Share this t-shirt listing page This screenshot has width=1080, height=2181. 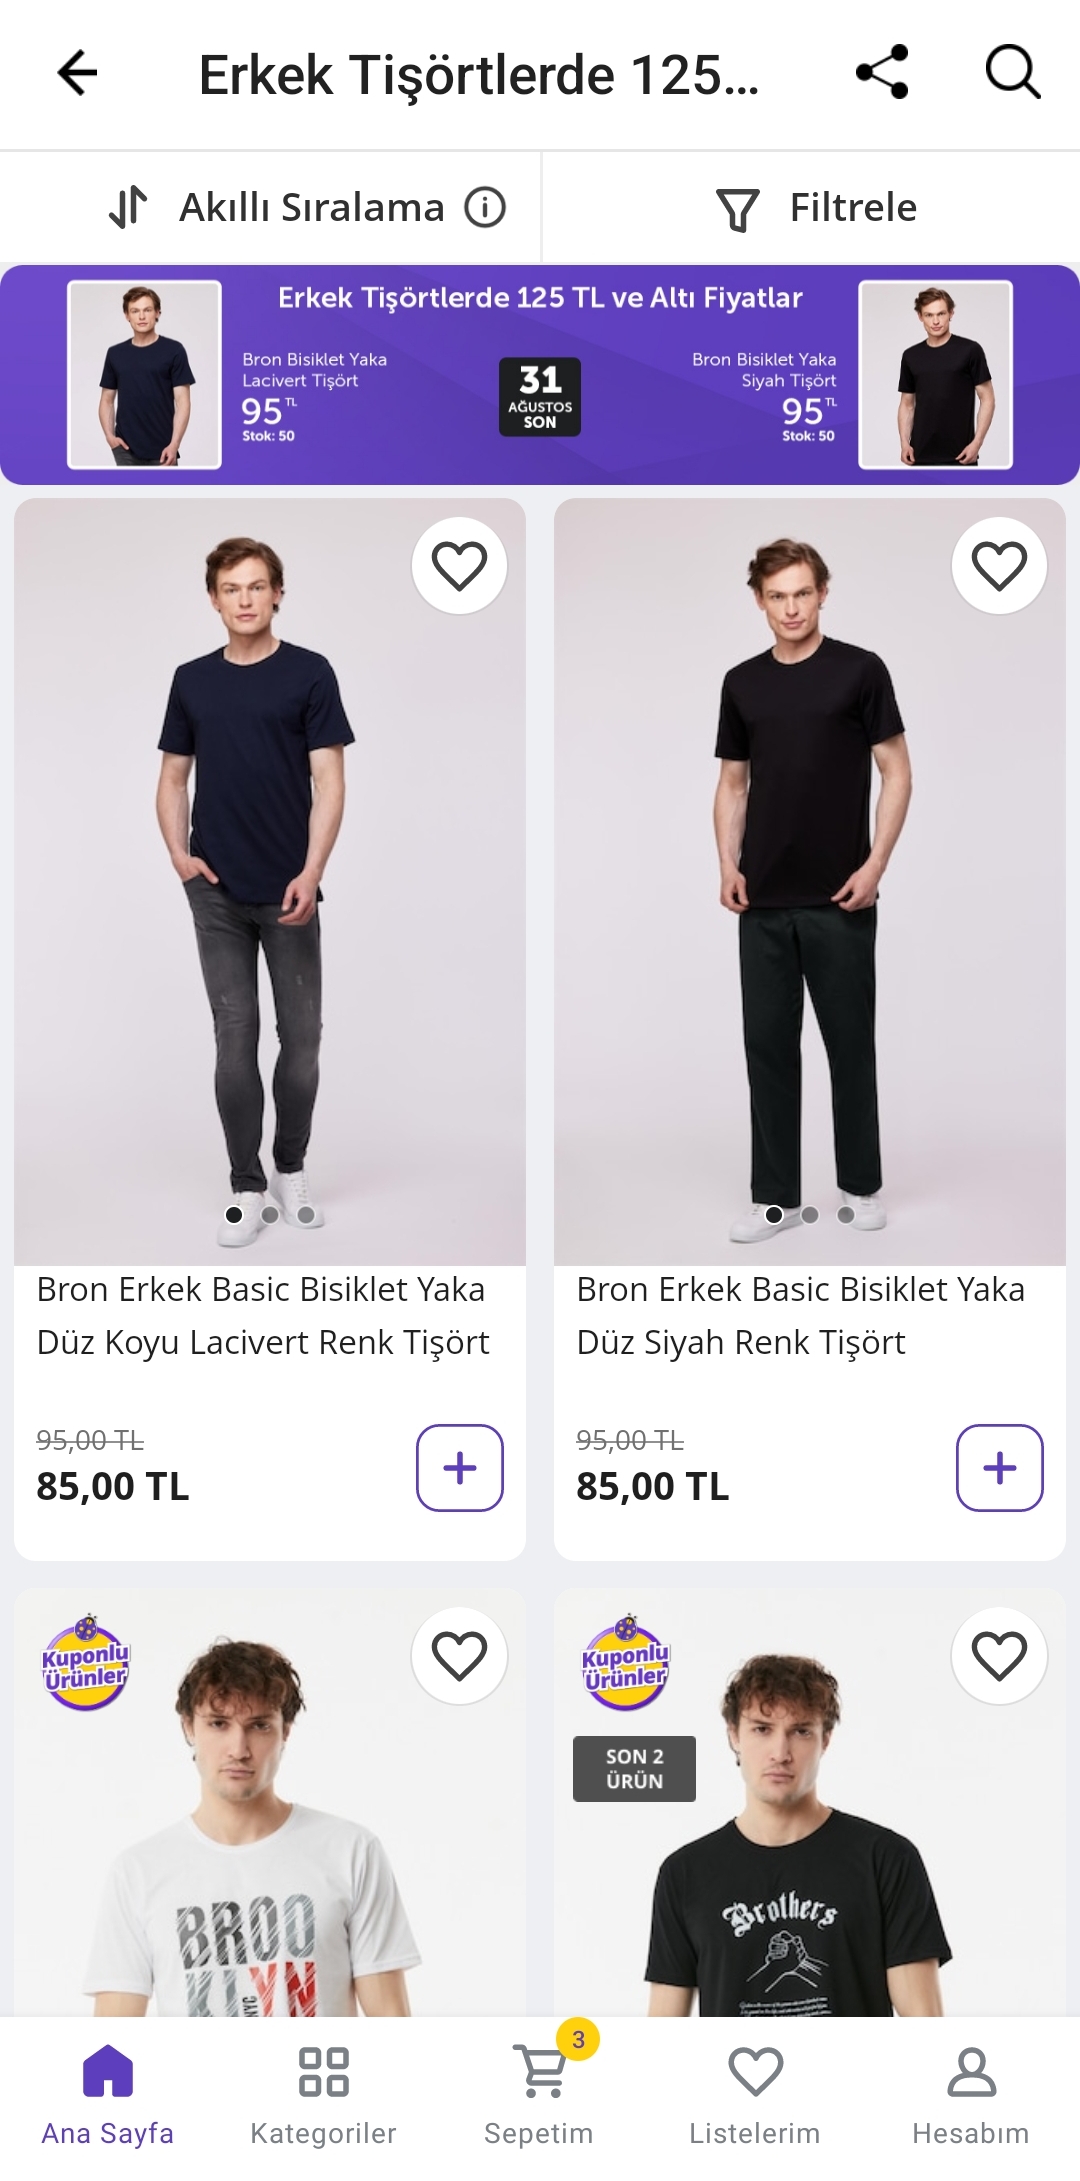pos(882,72)
